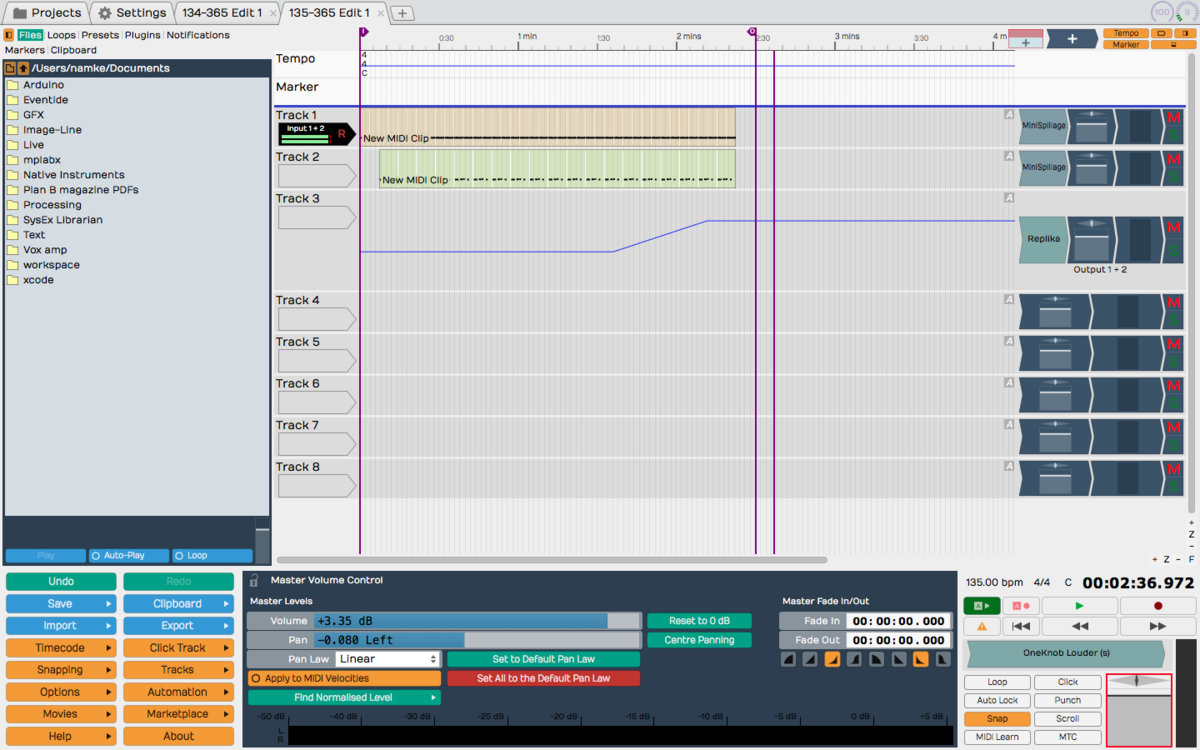Click the padlock icon beside Master Volume Control
Image resolution: width=1200 pixels, height=750 pixels.
(254, 580)
